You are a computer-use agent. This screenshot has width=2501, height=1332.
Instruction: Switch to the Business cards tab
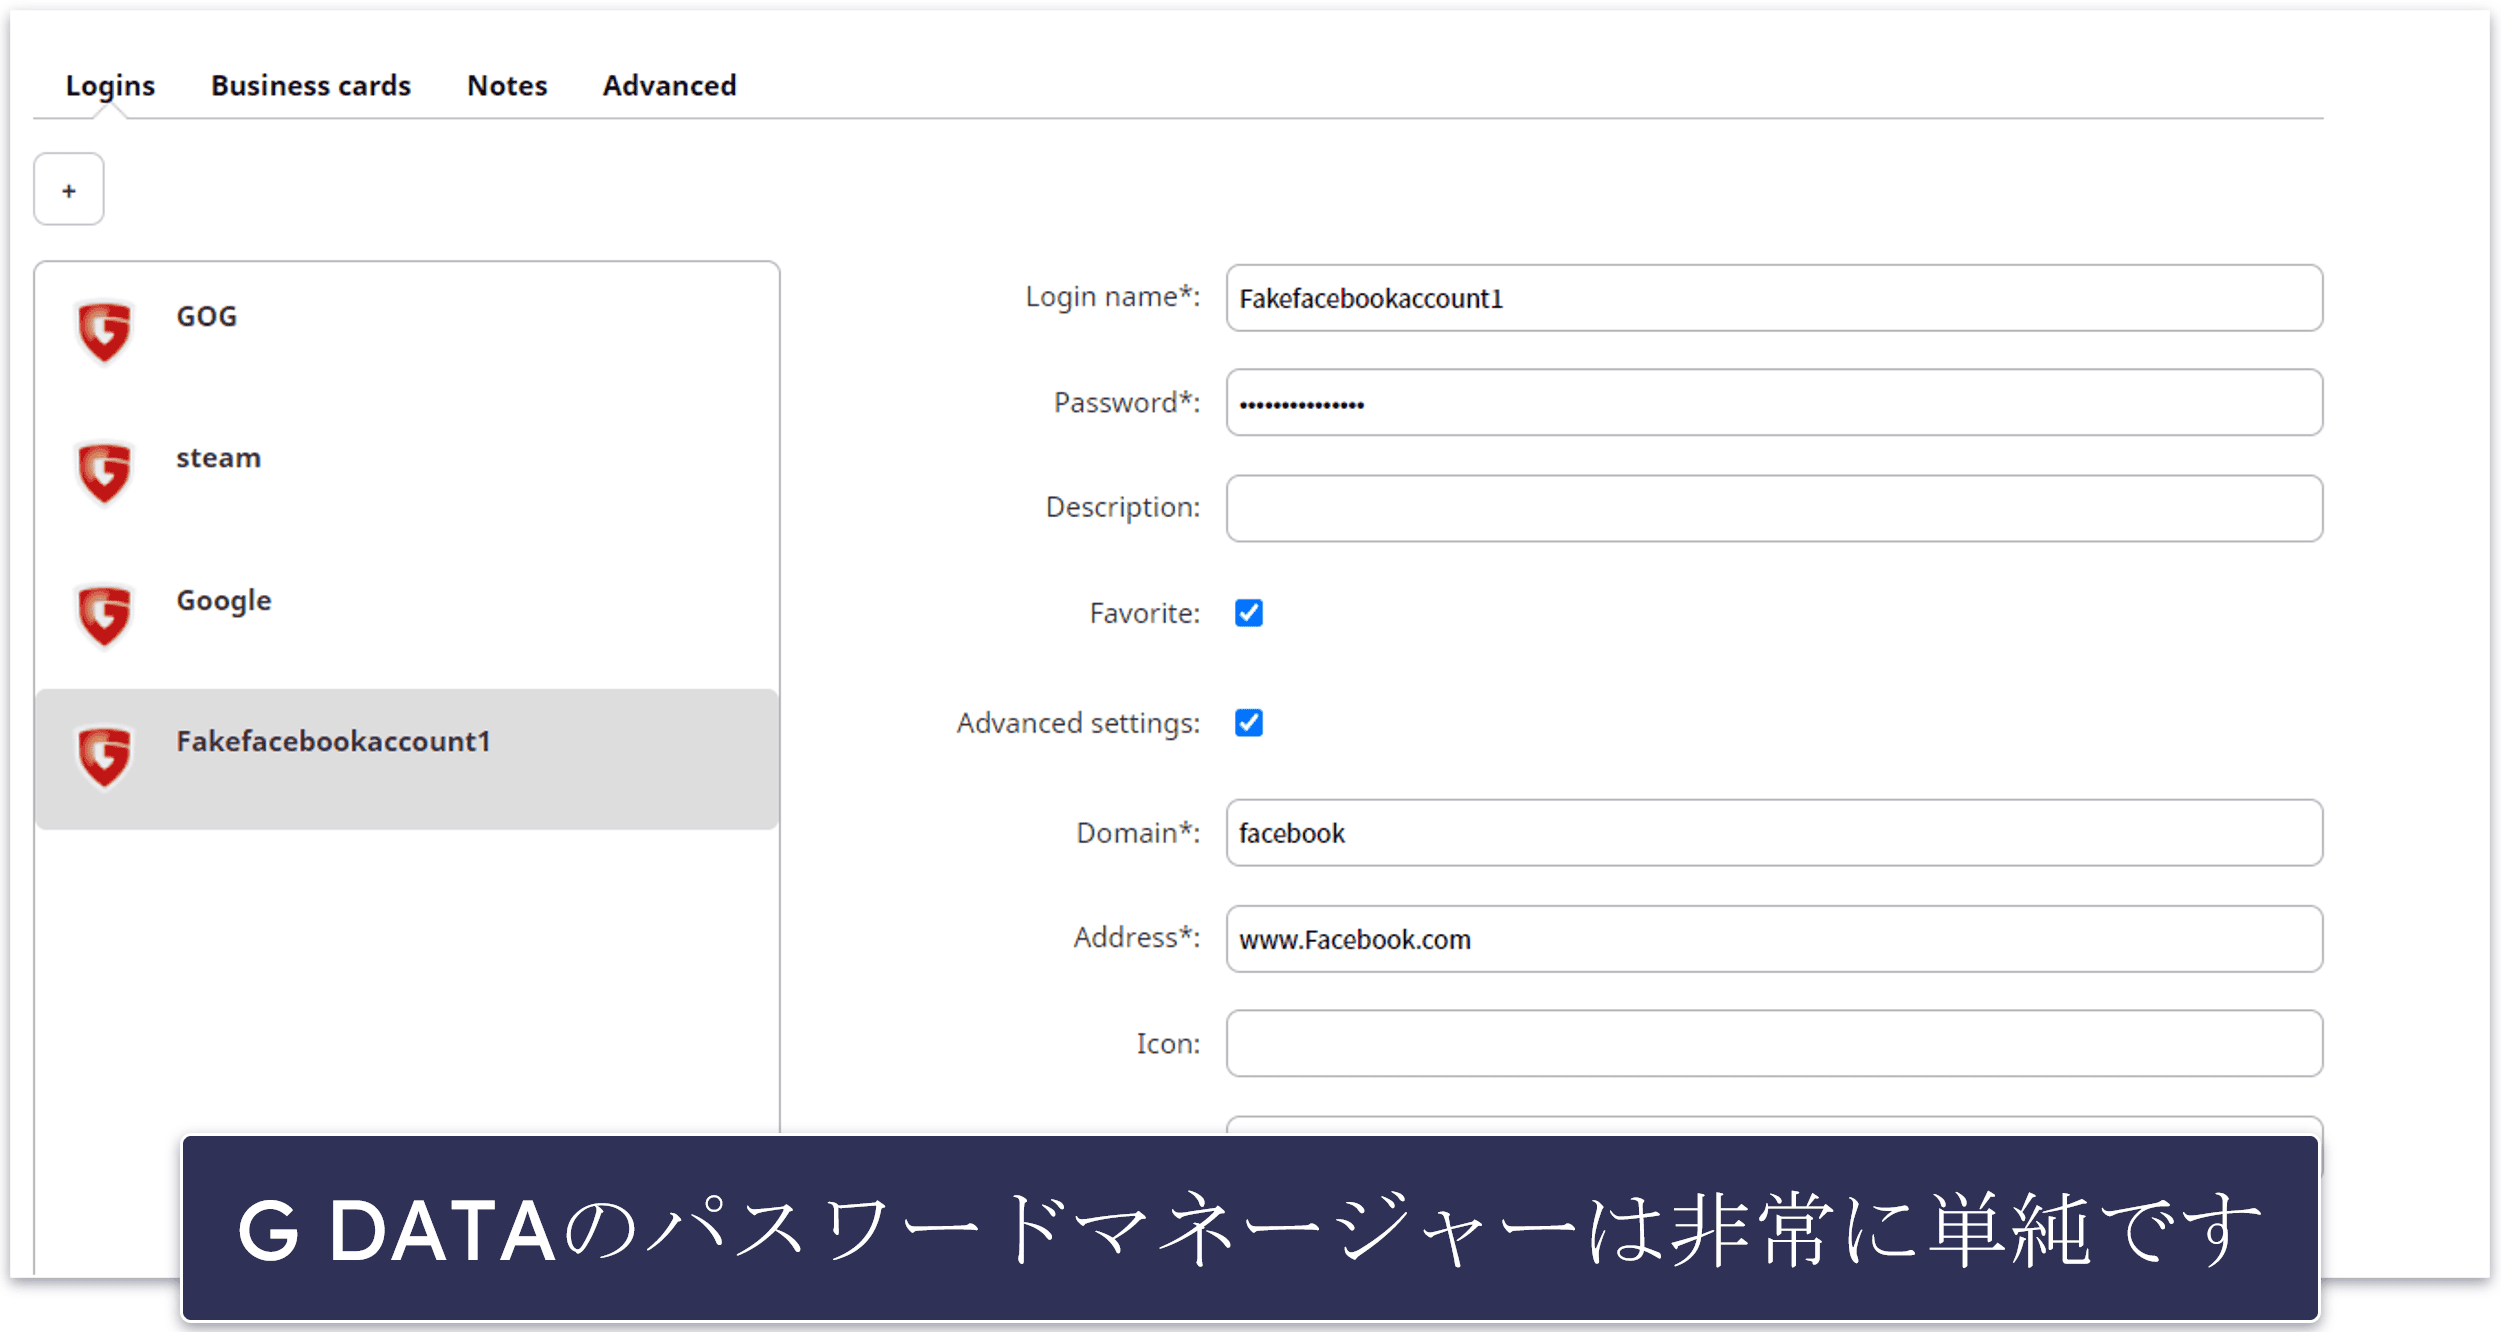[x=311, y=86]
